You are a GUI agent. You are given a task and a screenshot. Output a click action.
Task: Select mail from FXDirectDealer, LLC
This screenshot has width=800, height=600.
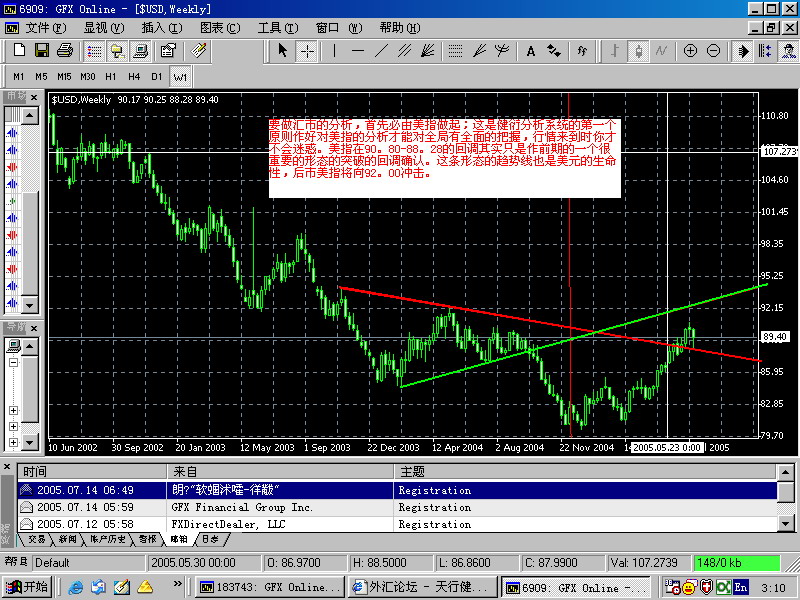(397, 524)
